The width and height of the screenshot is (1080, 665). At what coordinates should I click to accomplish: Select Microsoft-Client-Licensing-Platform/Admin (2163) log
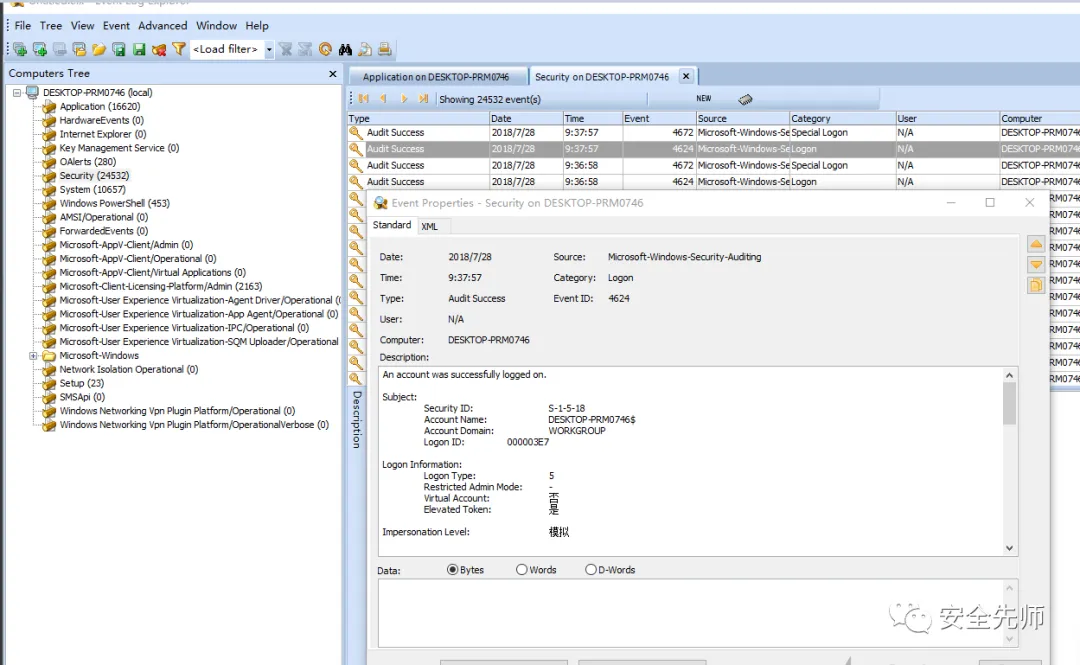[160, 286]
